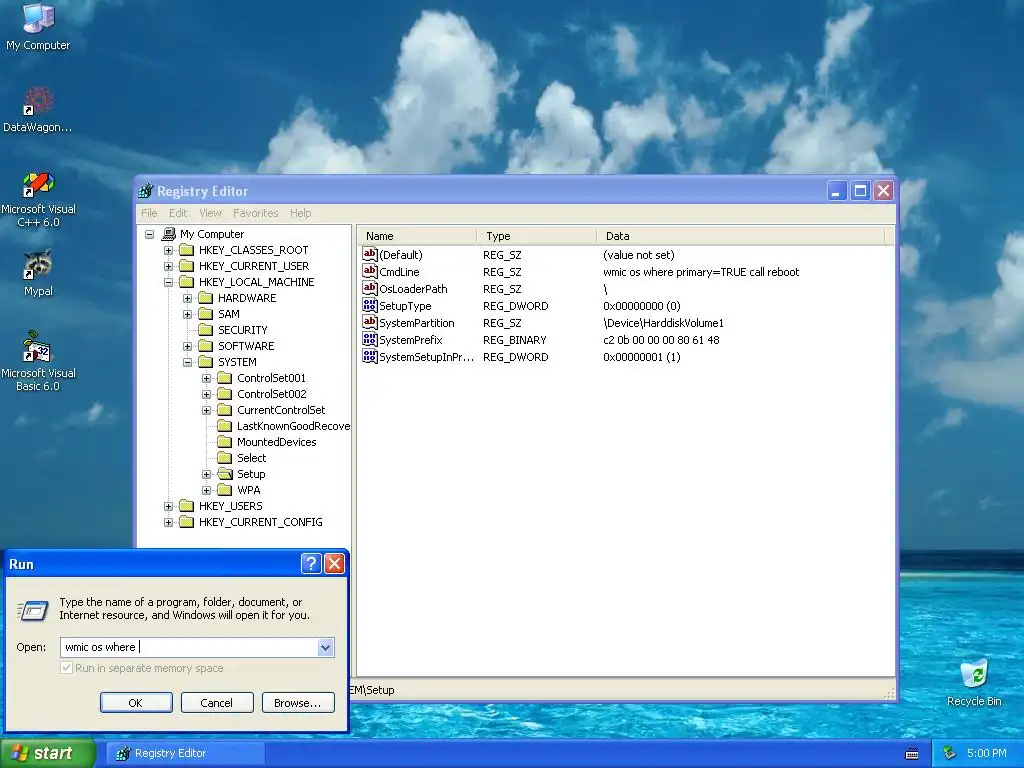Select the SECURITY key folder icon
1024x768 pixels.
point(206,330)
